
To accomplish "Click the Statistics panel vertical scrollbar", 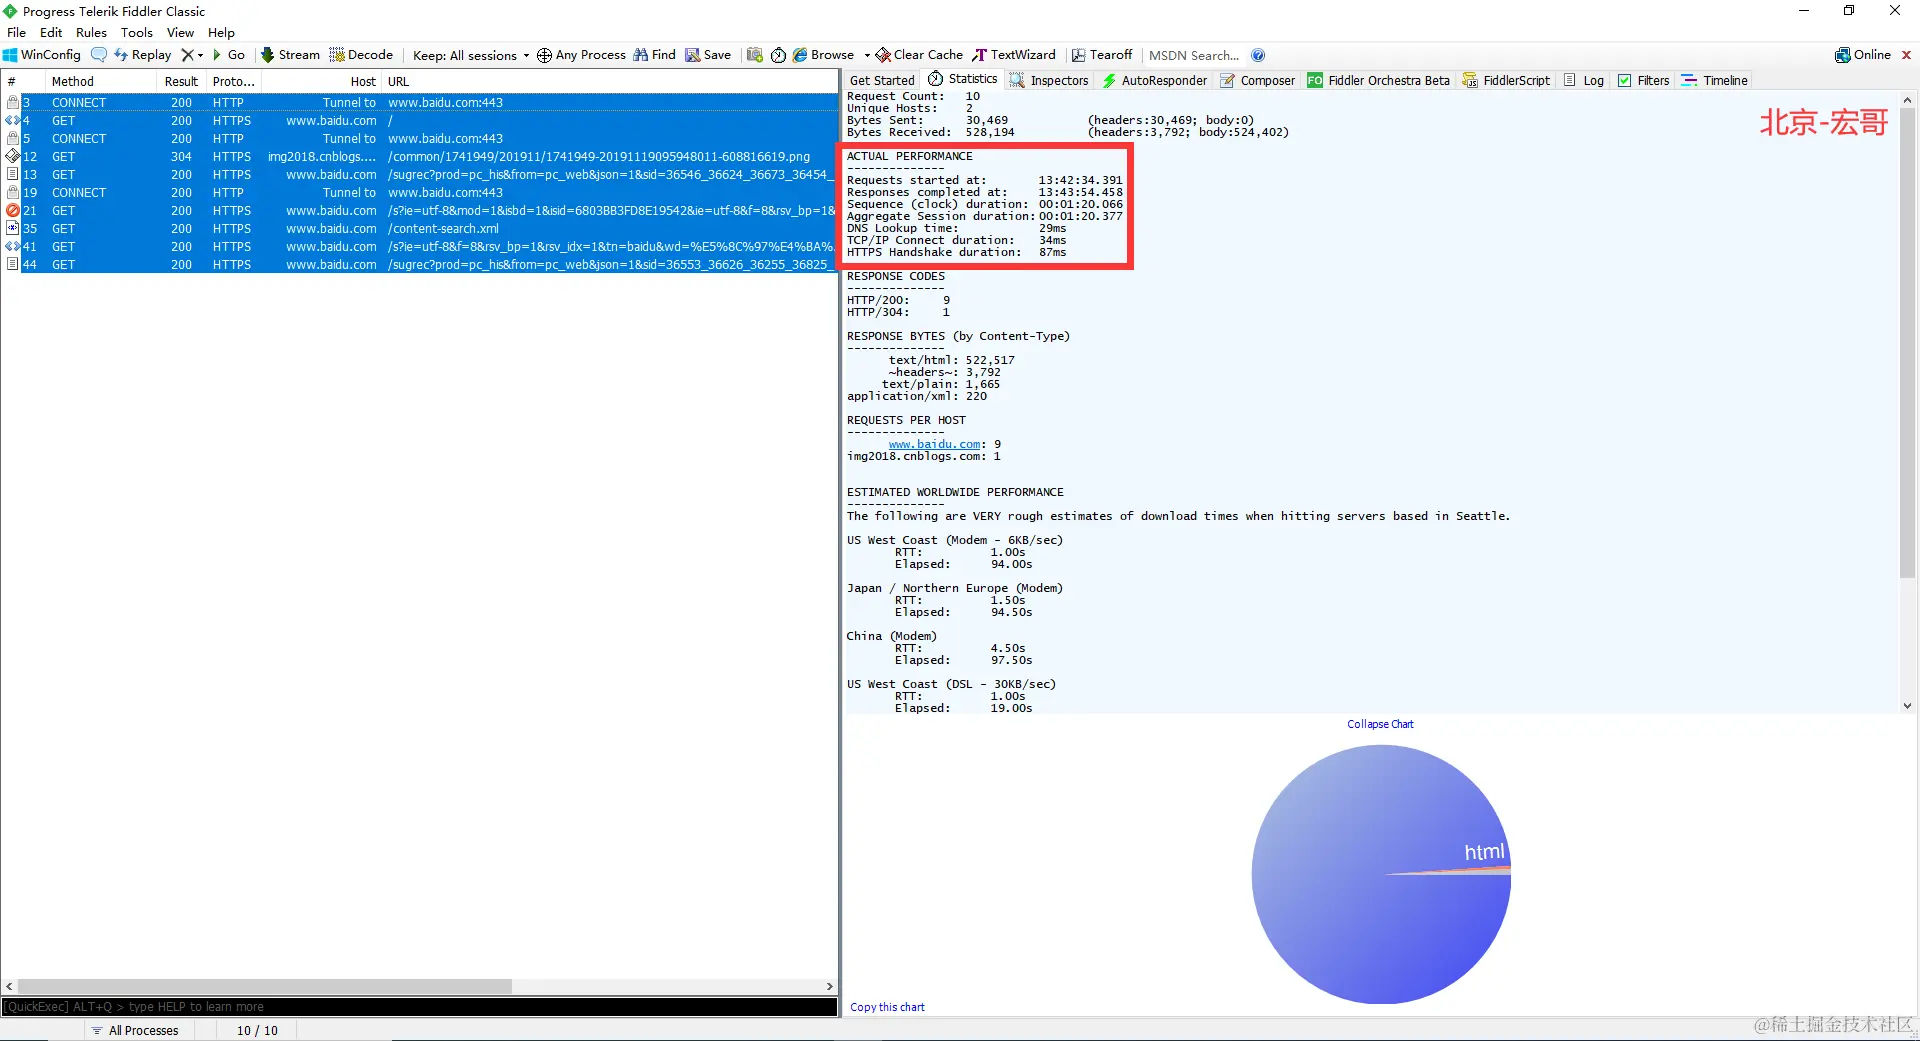I will tap(1907, 342).
